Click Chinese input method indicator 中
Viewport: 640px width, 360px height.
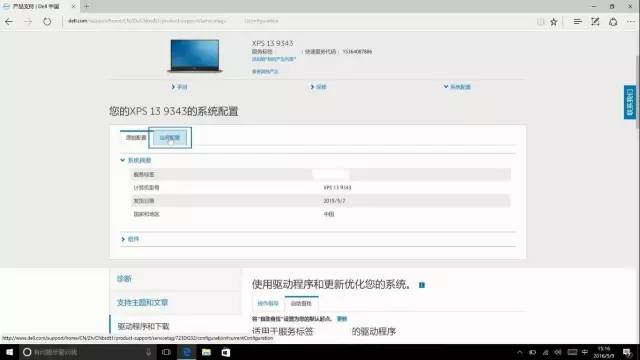tap(584, 352)
